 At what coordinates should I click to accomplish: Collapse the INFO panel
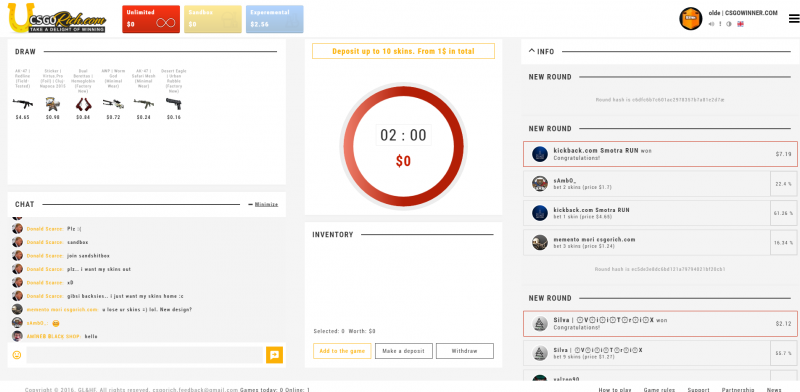click(x=541, y=51)
